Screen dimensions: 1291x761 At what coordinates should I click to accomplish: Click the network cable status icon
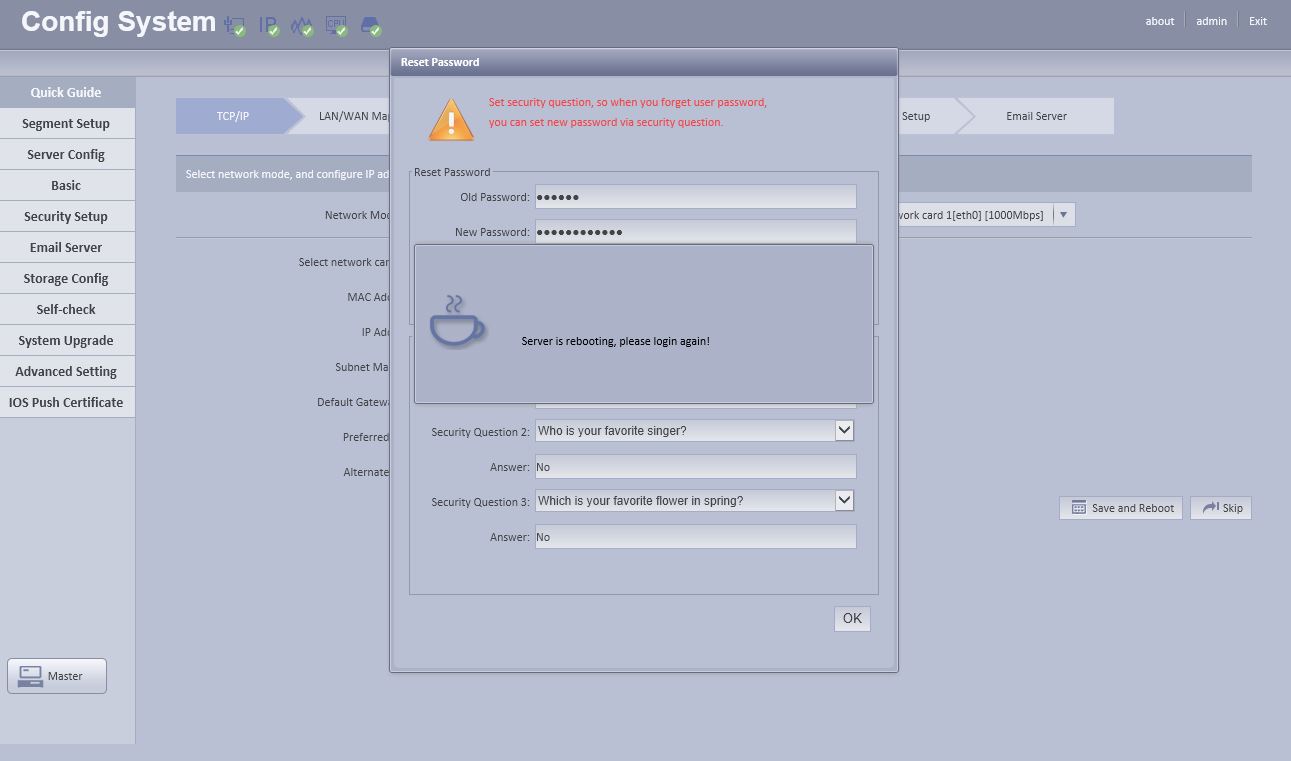pos(235,26)
